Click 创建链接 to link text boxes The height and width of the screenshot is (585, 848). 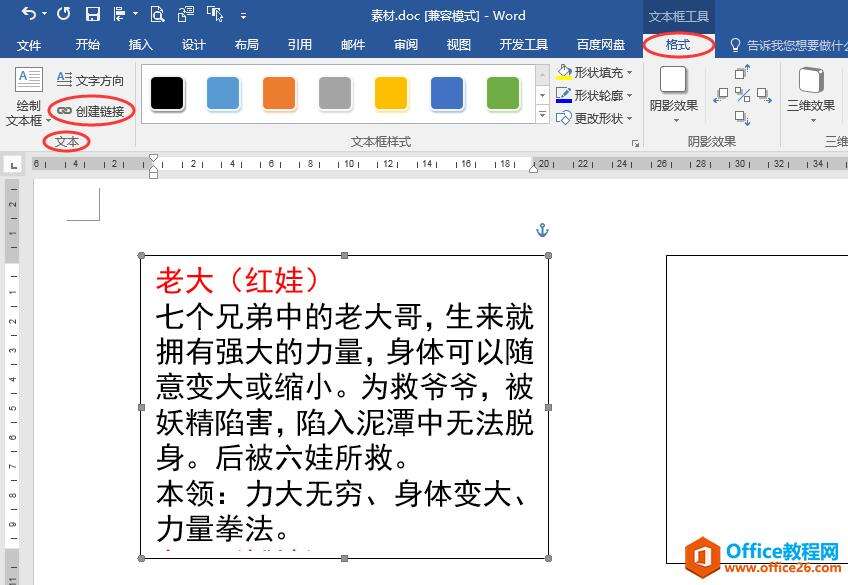pyautogui.click(x=91, y=111)
